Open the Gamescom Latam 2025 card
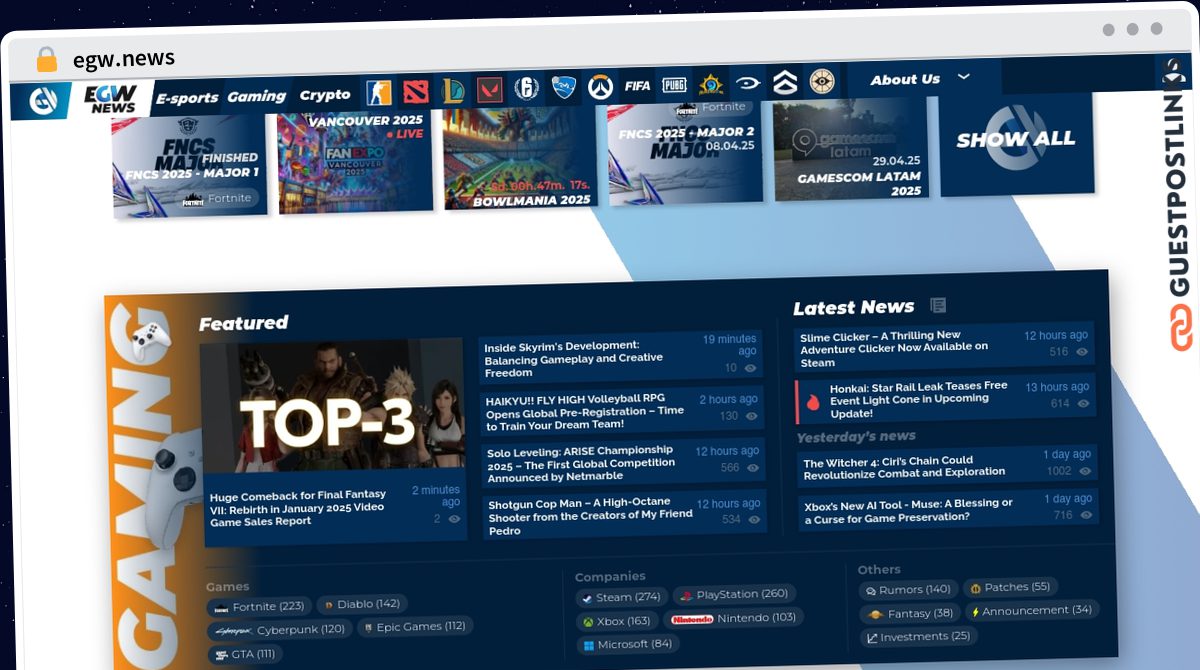The height and width of the screenshot is (670, 1200). pos(850,150)
